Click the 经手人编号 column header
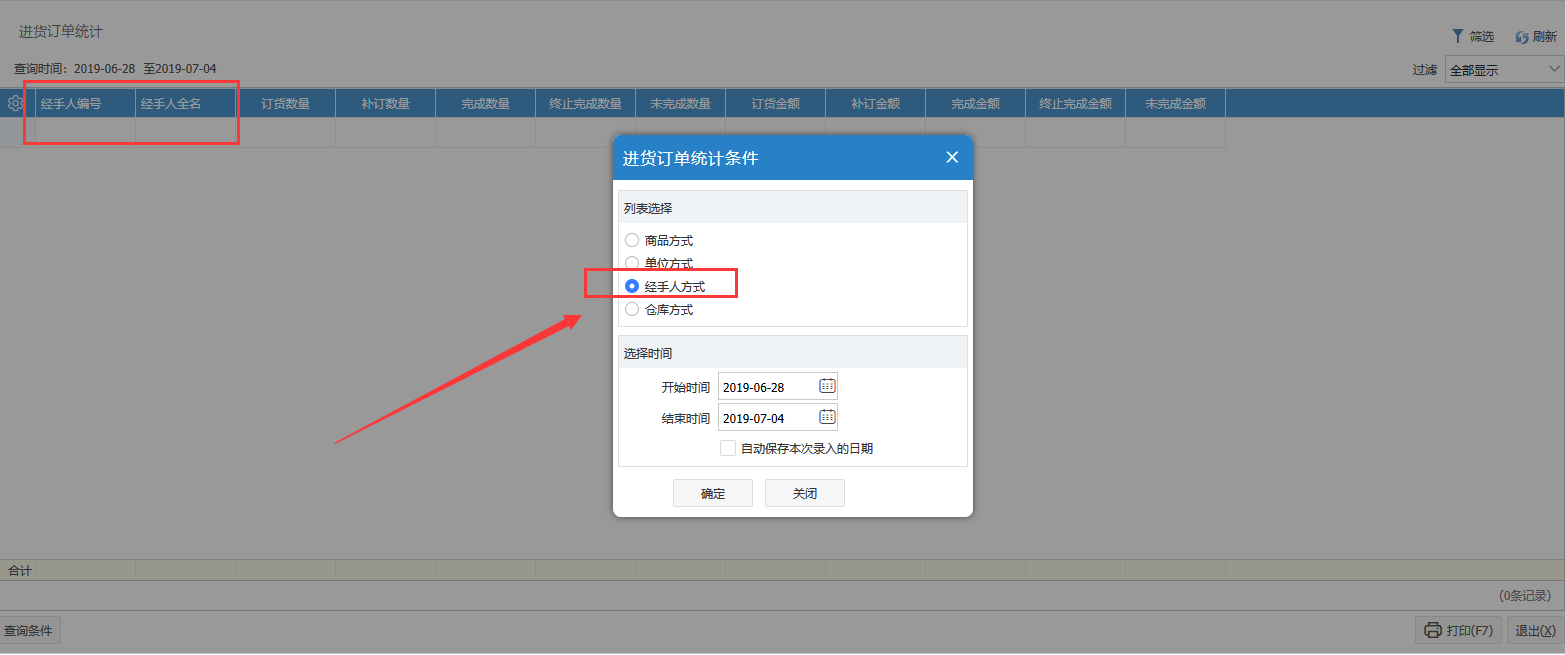 tap(85, 103)
